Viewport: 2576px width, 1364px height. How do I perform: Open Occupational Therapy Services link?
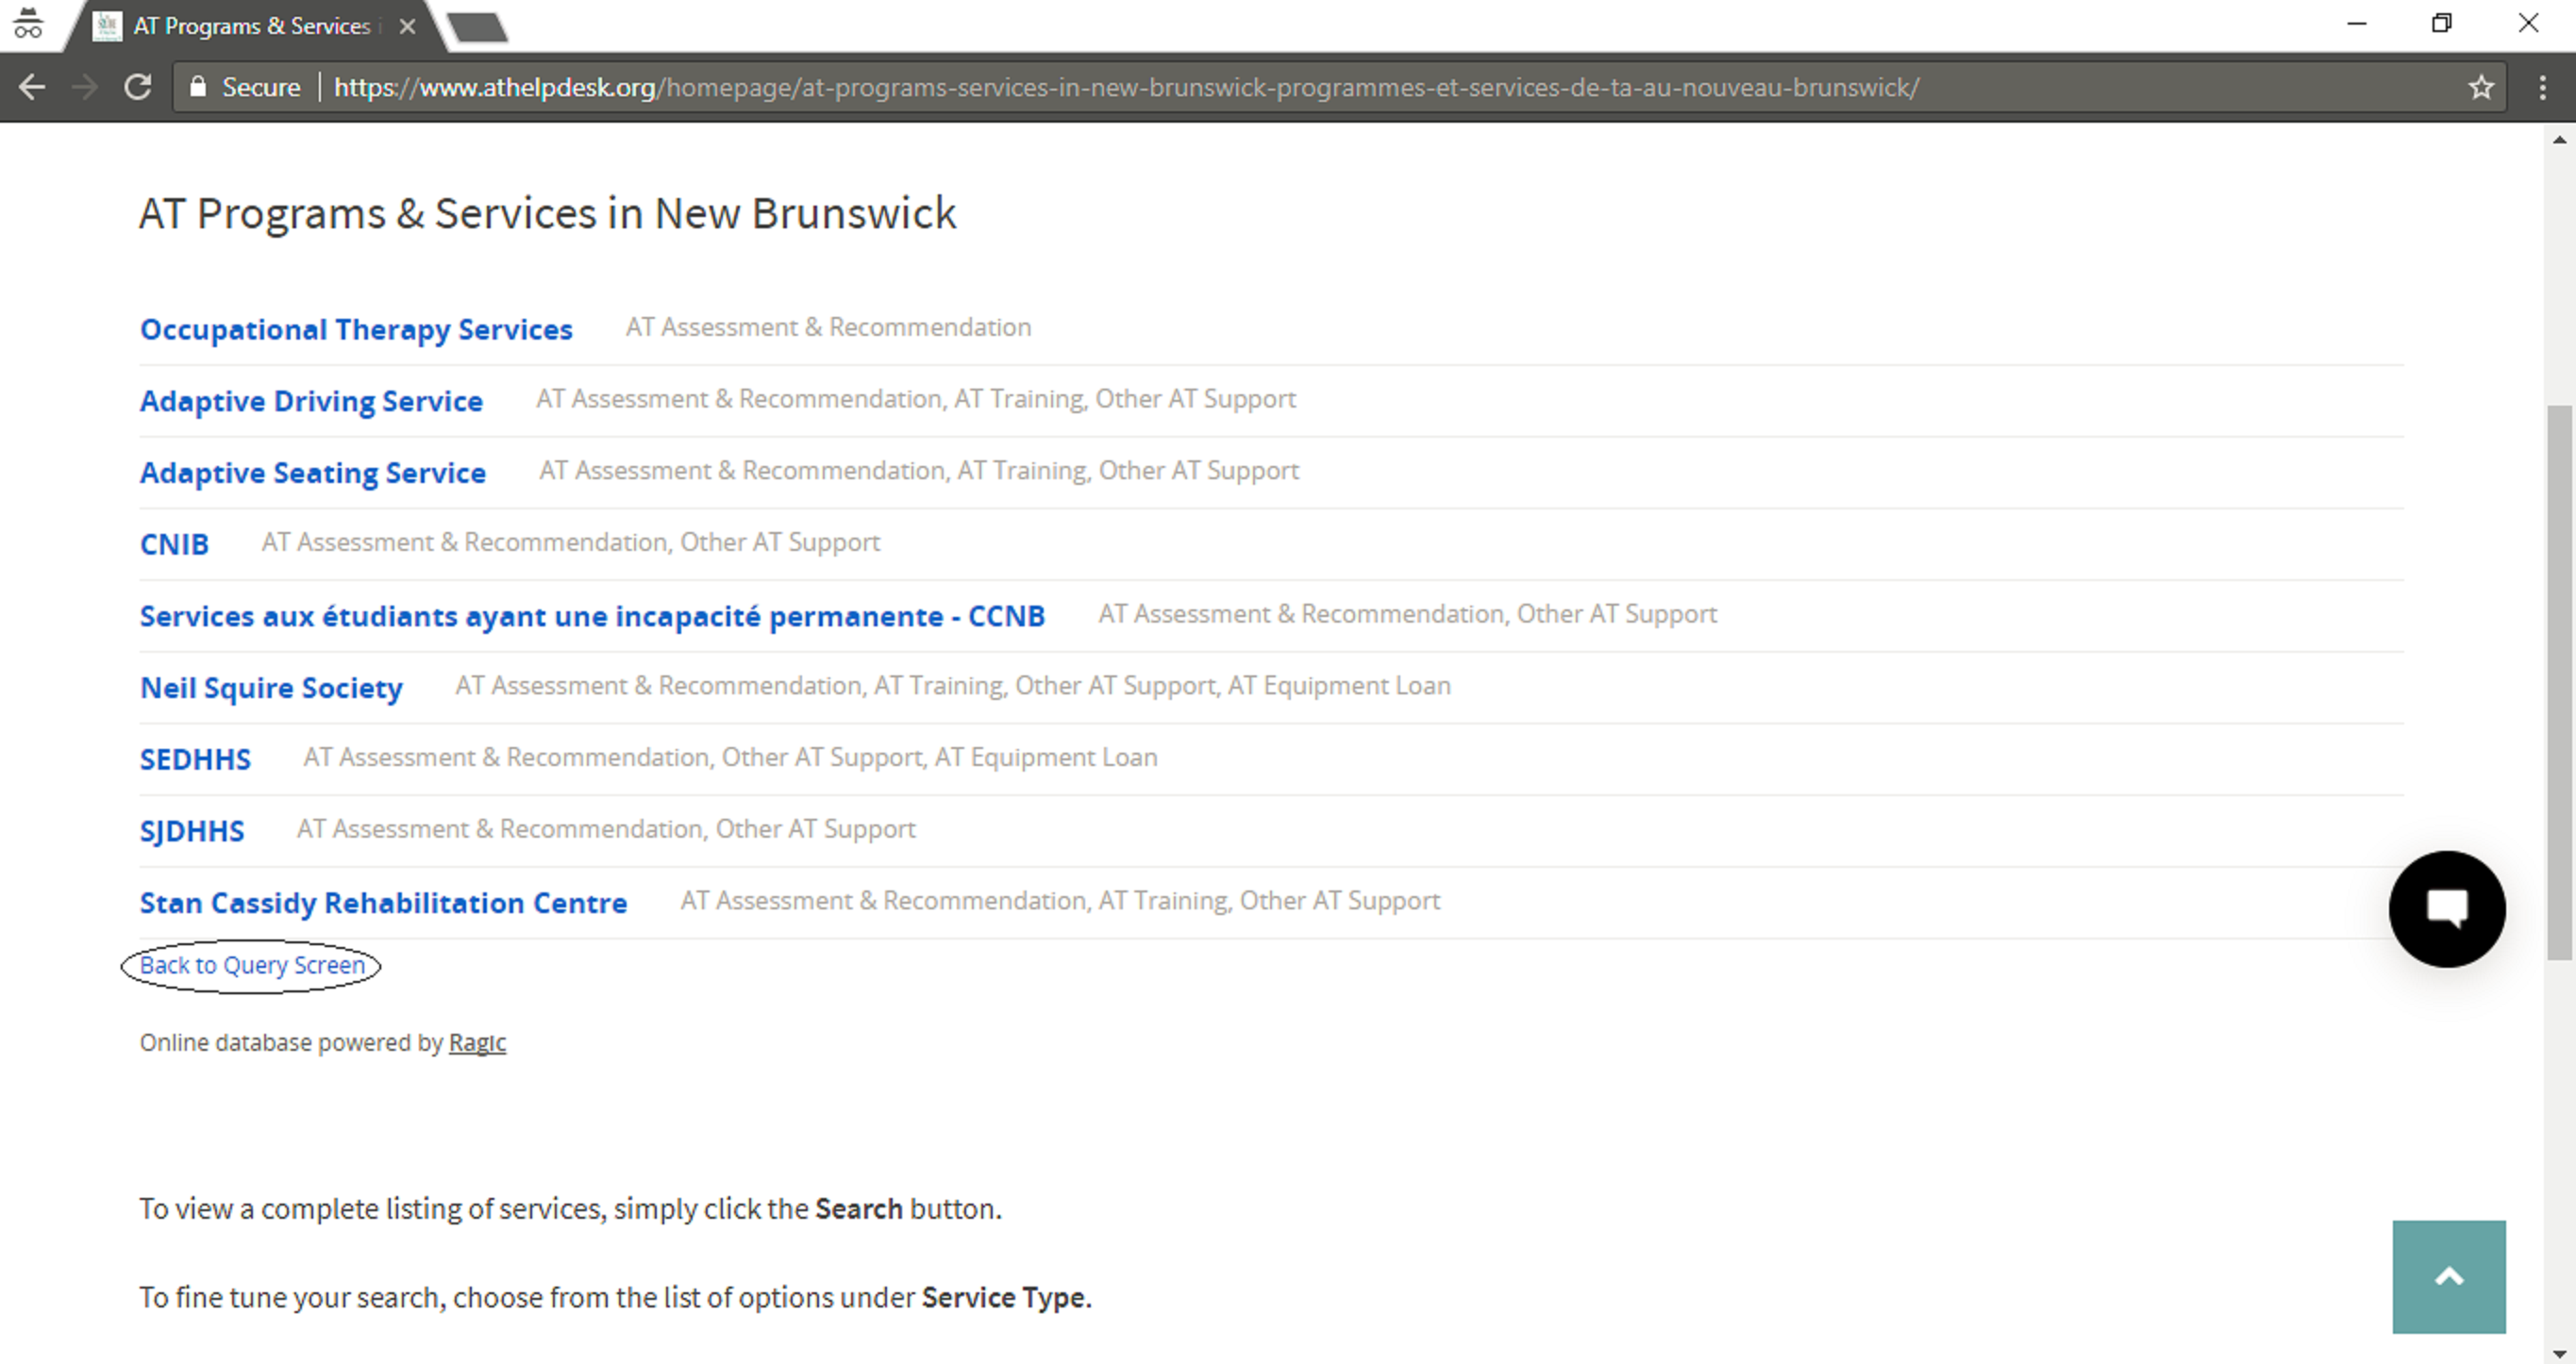point(356,329)
